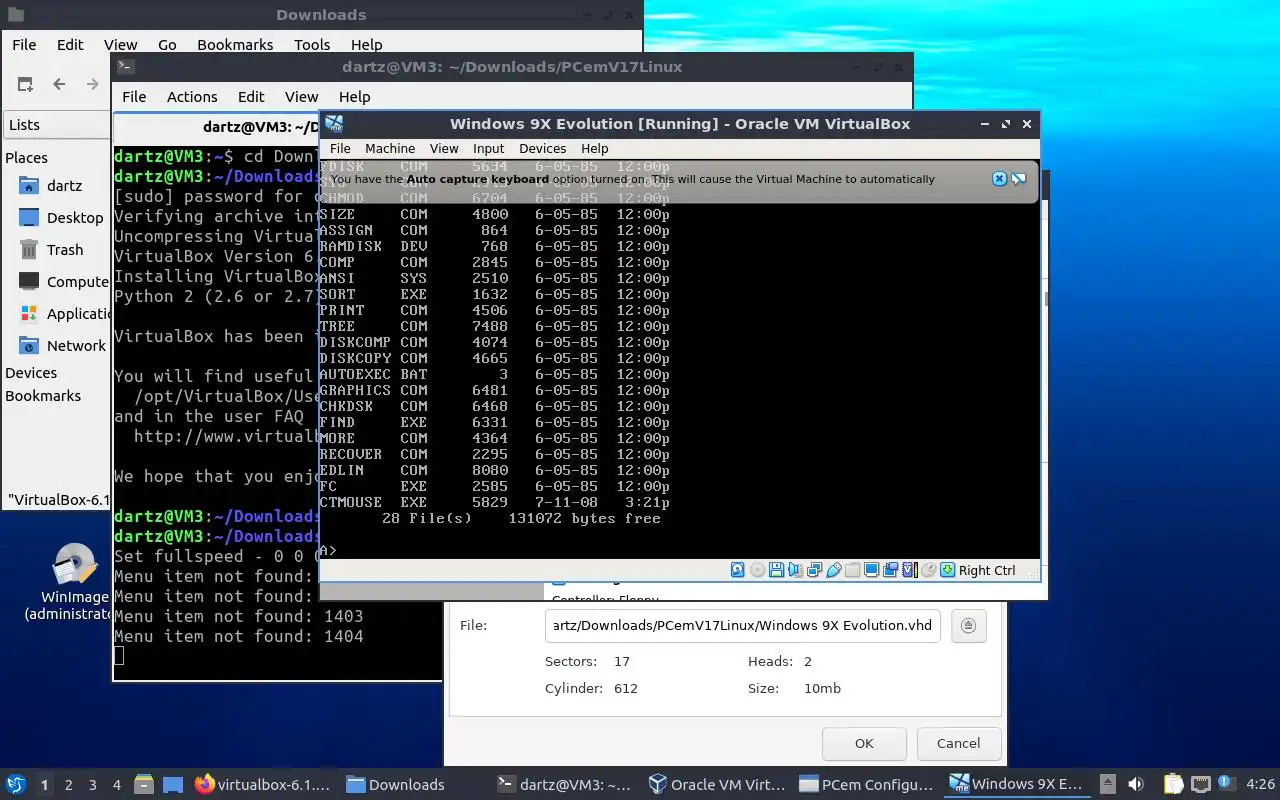Click the green arrow keyboard capture icon
This screenshot has height=800, width=1280.
[947, 570]
